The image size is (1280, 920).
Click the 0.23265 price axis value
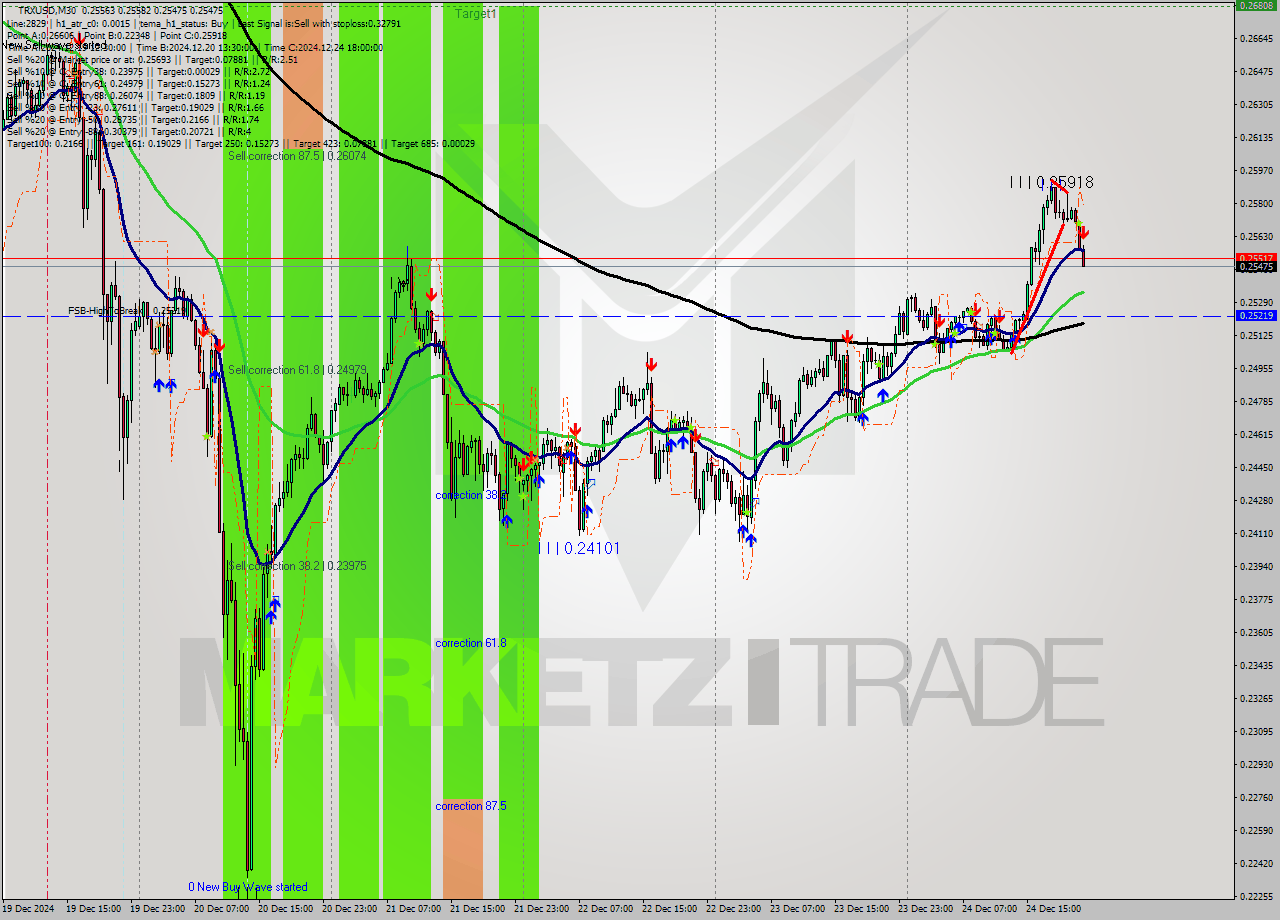tap(1257, 698)
